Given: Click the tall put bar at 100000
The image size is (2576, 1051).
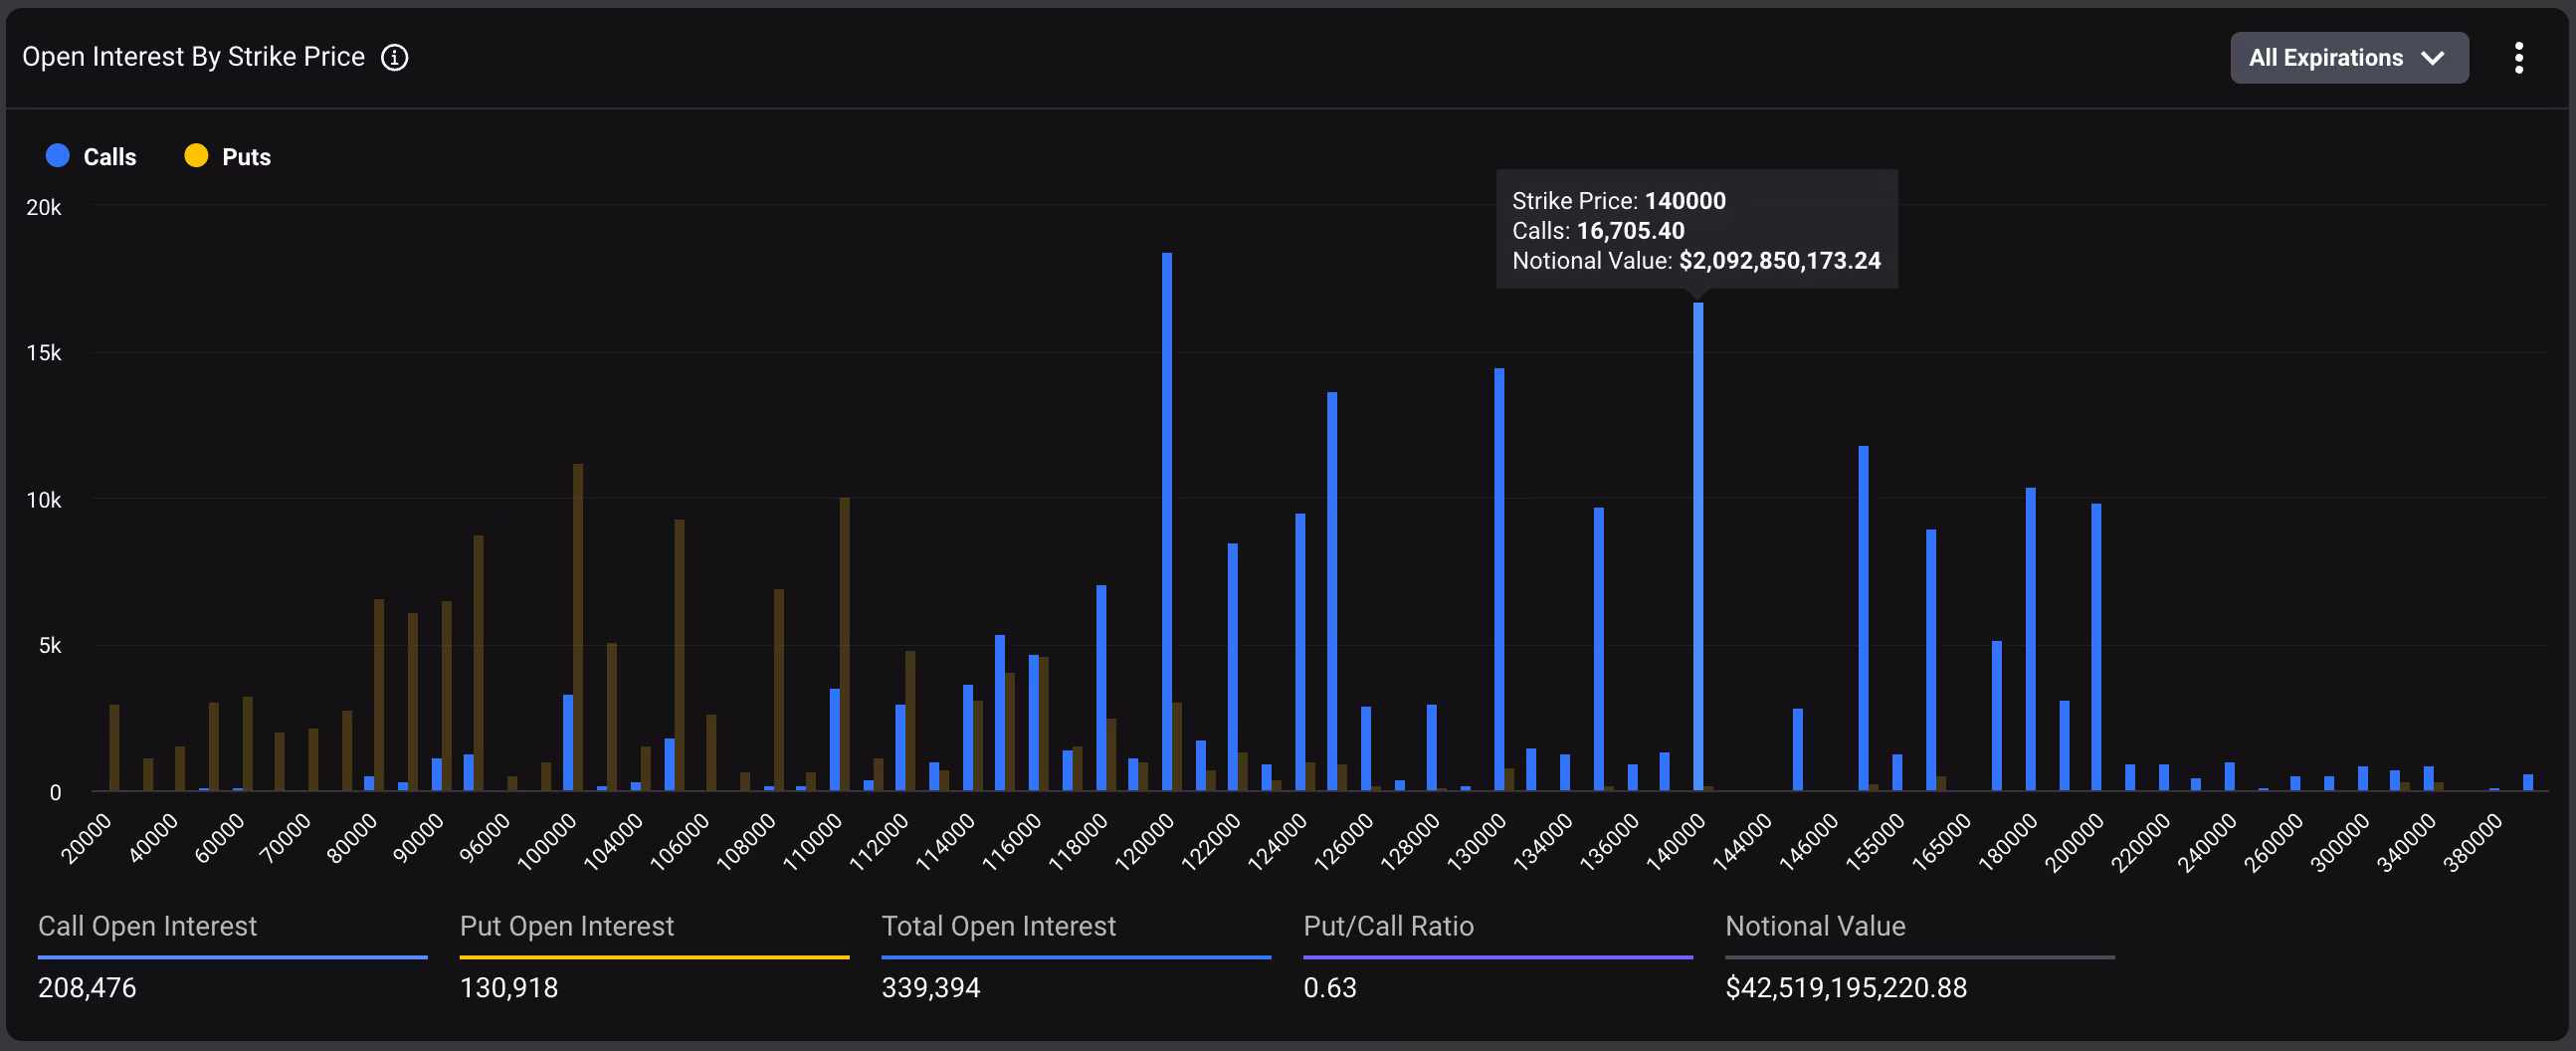Looking at the screenshot, I should pos(578,627).
